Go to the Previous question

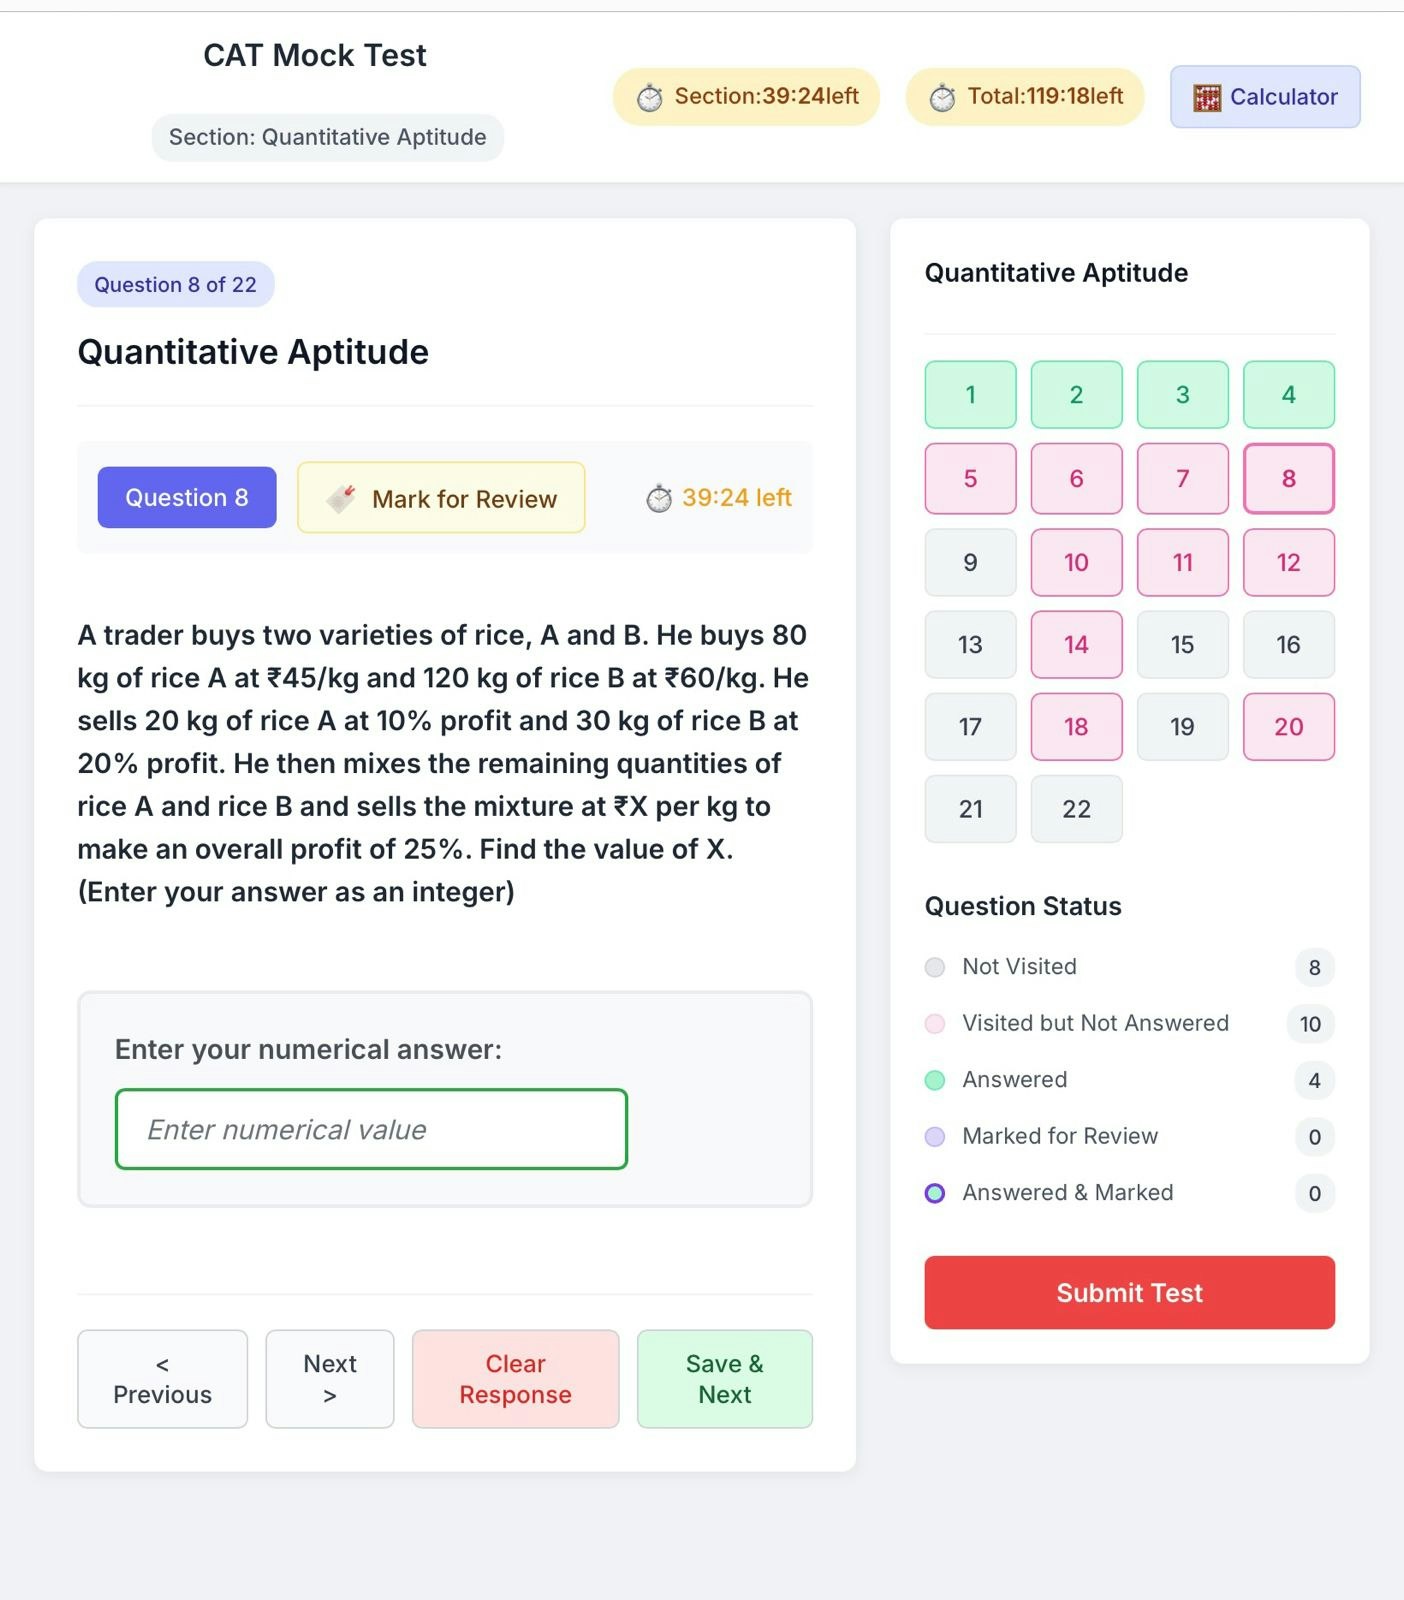[162, 1379]
